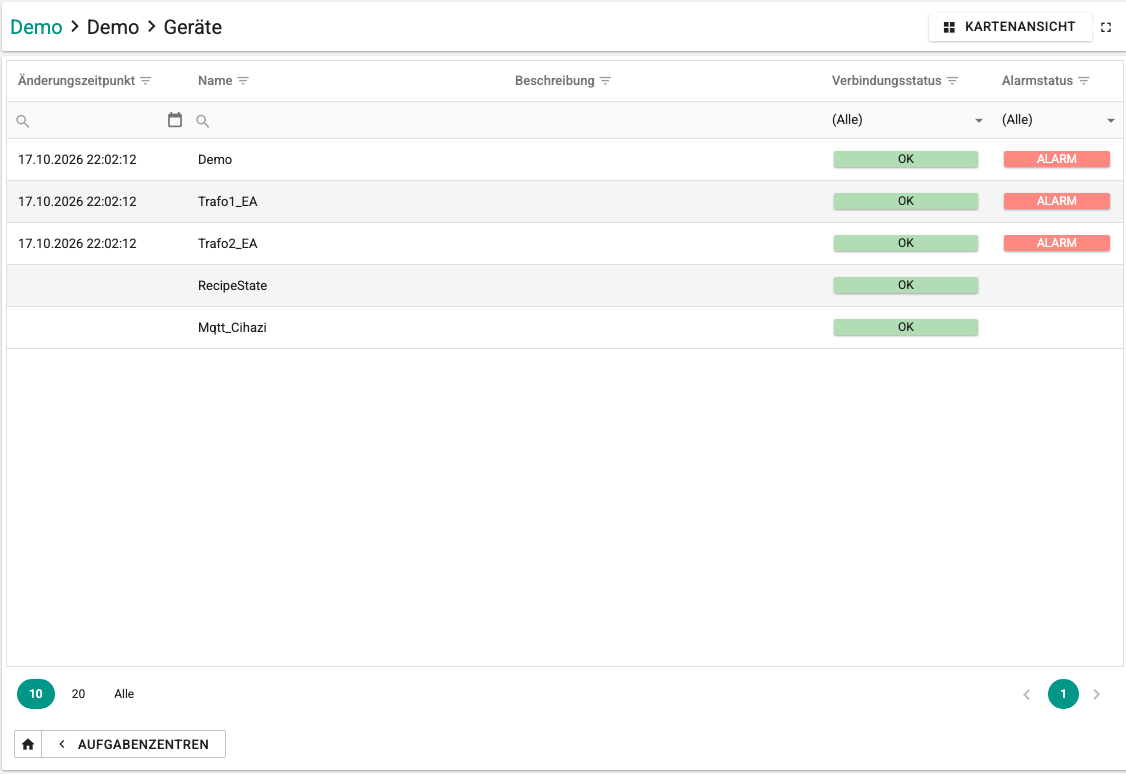Select 20 rows per page
The height and width of the screenshot is (774, 1126).
(78, 694)
